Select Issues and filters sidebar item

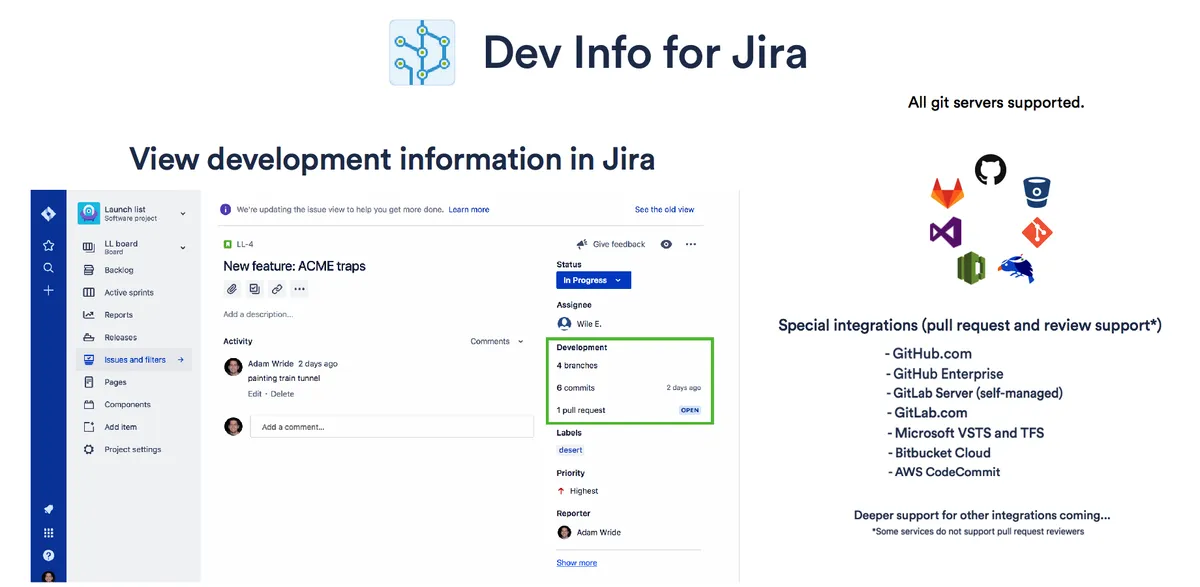tap(134, 360)
